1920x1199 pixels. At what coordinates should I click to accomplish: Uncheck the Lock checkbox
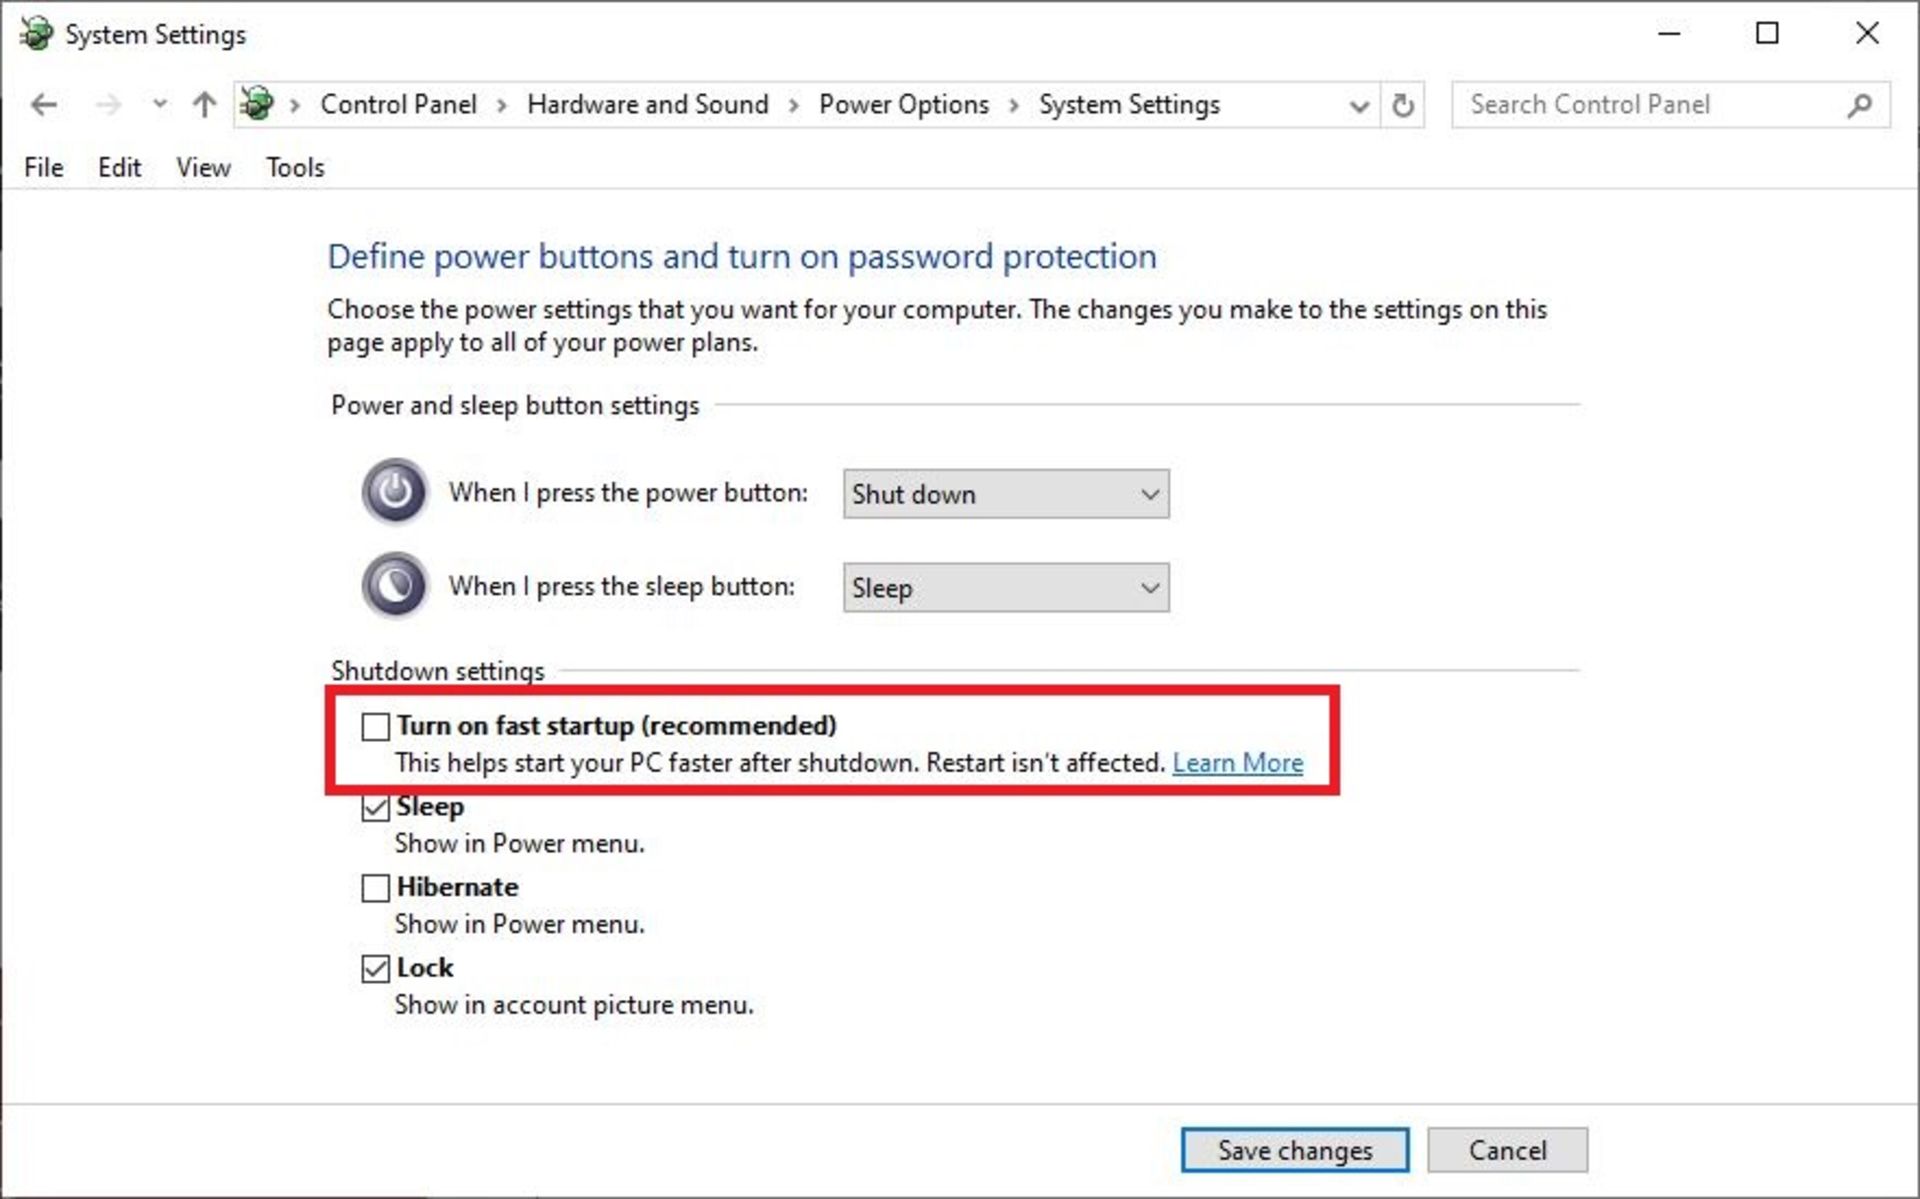pyautogui.click(x=376, y=969)
